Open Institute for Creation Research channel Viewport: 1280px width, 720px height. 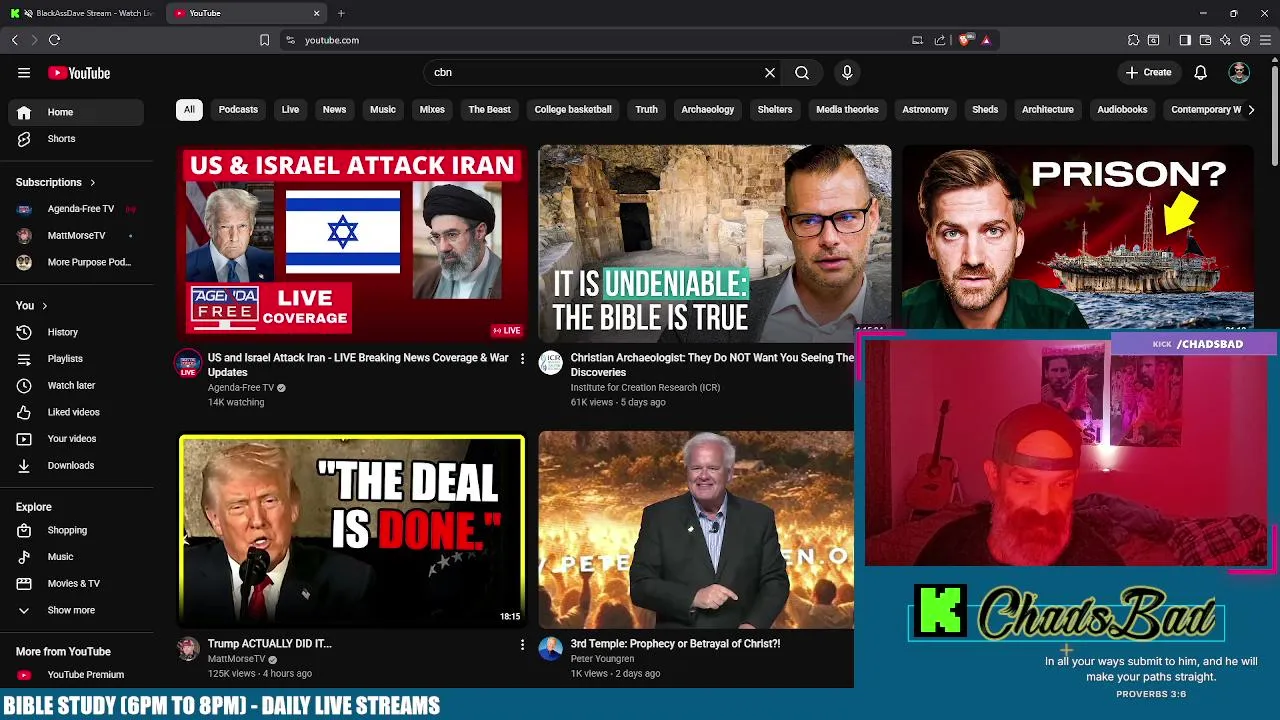point(645,388)
